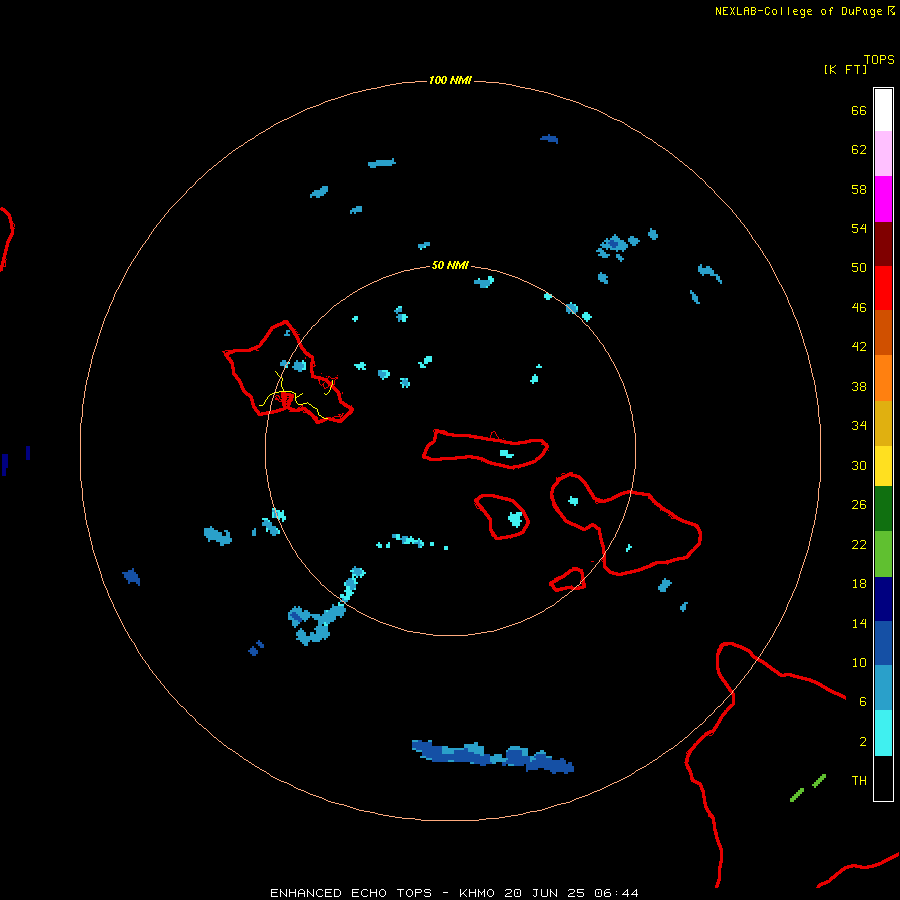Click the legend value 30
This screenshot has height=900, width=900.
859,465
